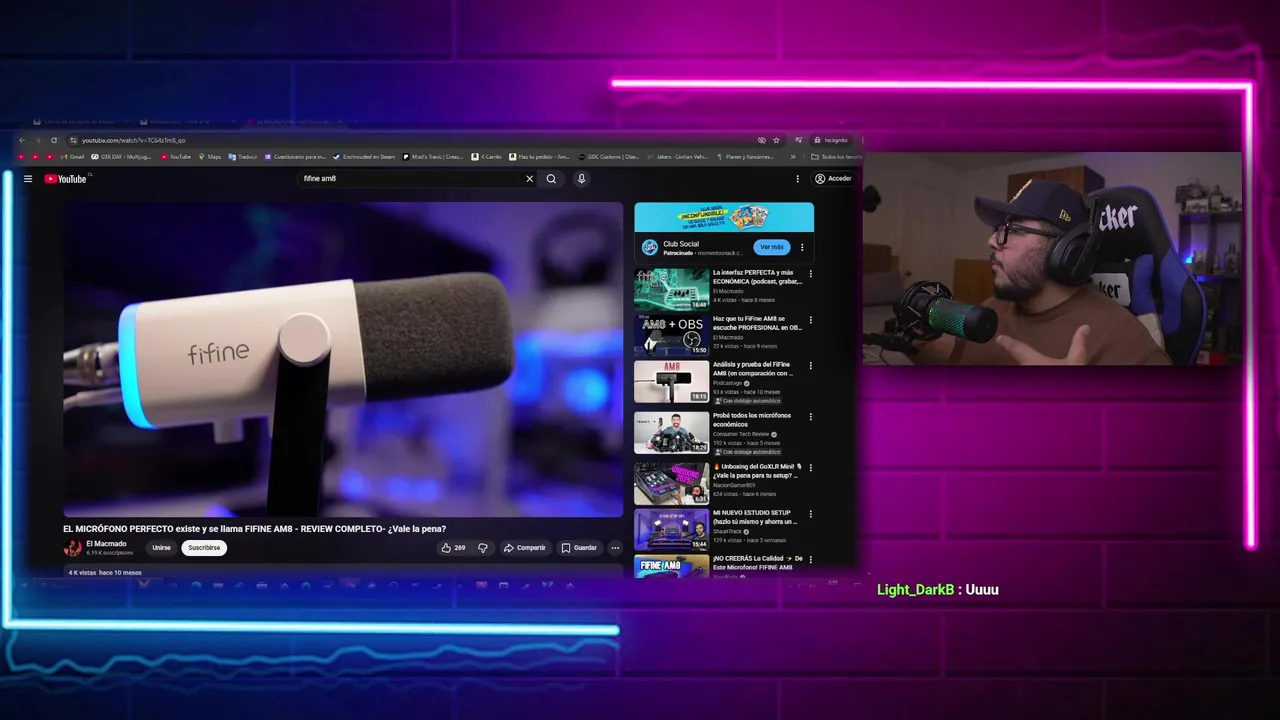
Task: Open the 'El Macmado' channel name link
Action: [x=107, y=544]
